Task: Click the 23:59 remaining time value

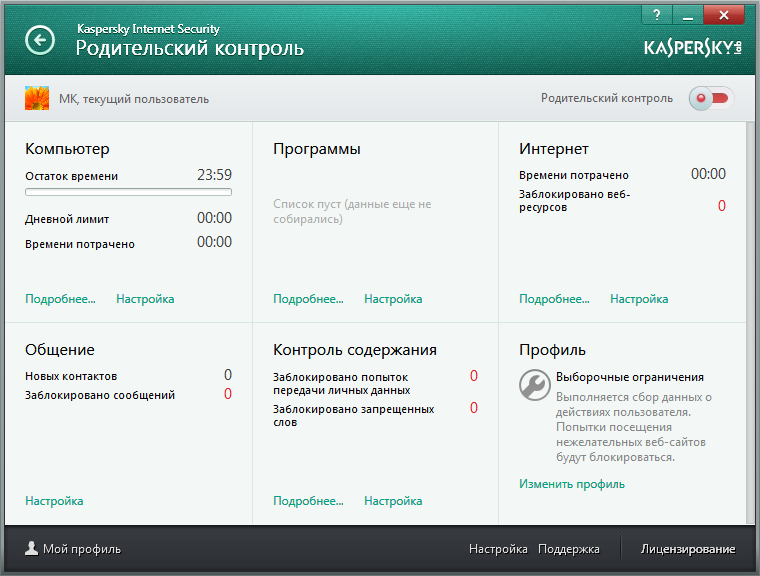Action: (x=214, y=175)
